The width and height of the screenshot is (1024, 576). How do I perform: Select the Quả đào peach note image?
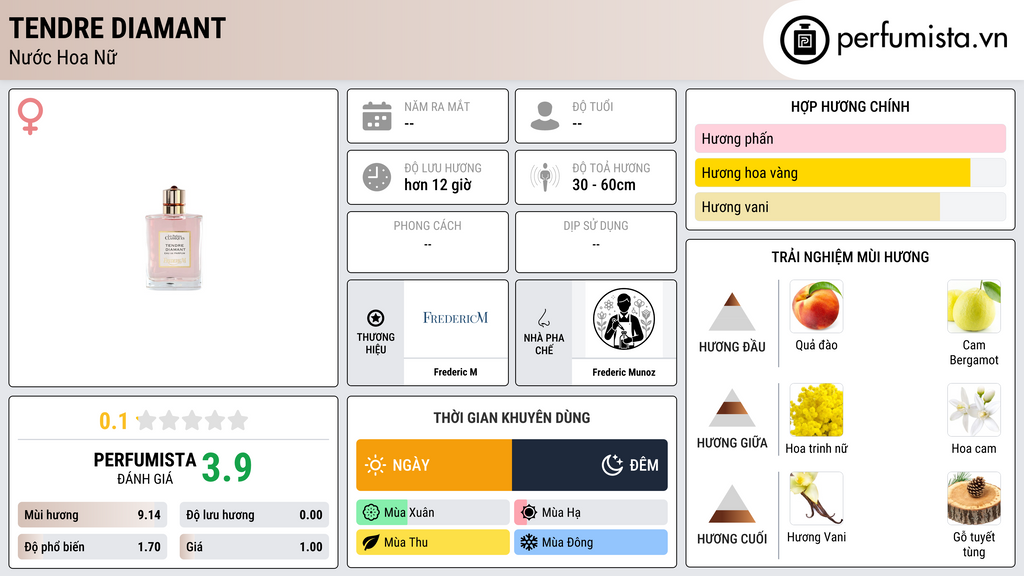pos(816,307)
